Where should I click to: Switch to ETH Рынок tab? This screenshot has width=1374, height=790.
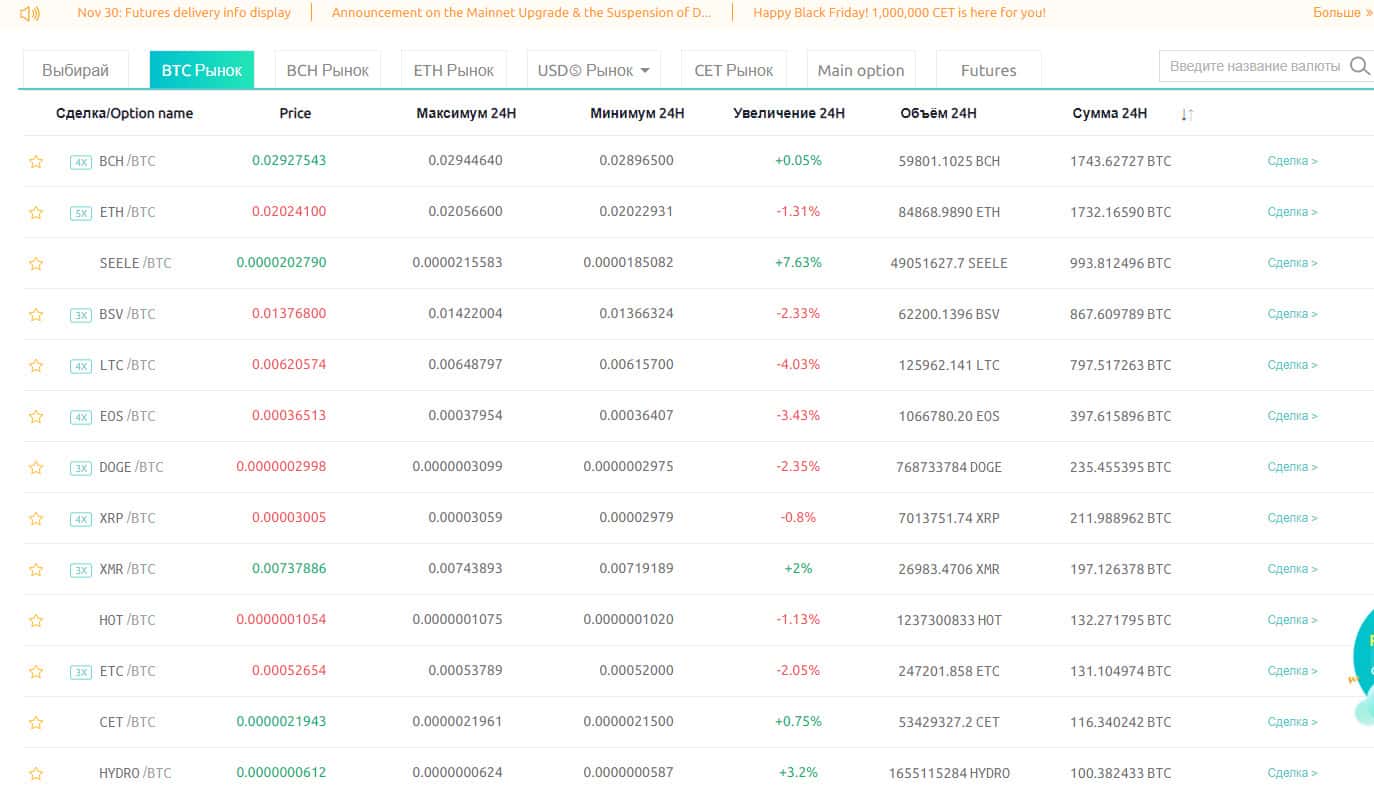click(454, 70)
